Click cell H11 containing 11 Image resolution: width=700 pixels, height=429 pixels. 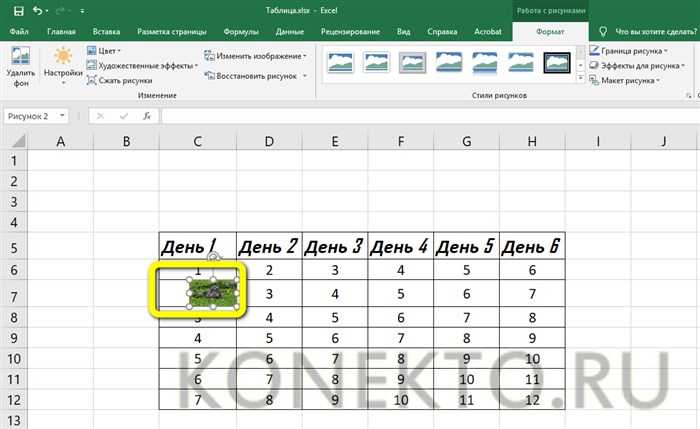(532, 379)
